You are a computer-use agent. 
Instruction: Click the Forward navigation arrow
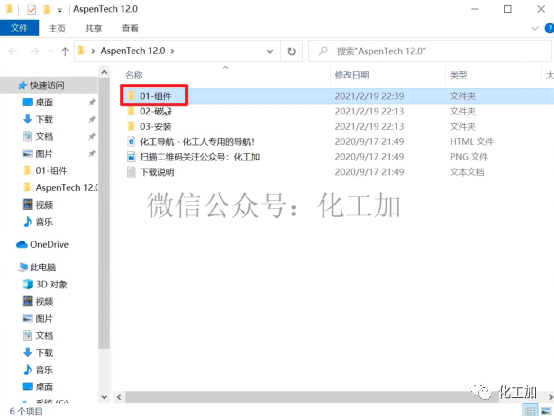point(34,52)
